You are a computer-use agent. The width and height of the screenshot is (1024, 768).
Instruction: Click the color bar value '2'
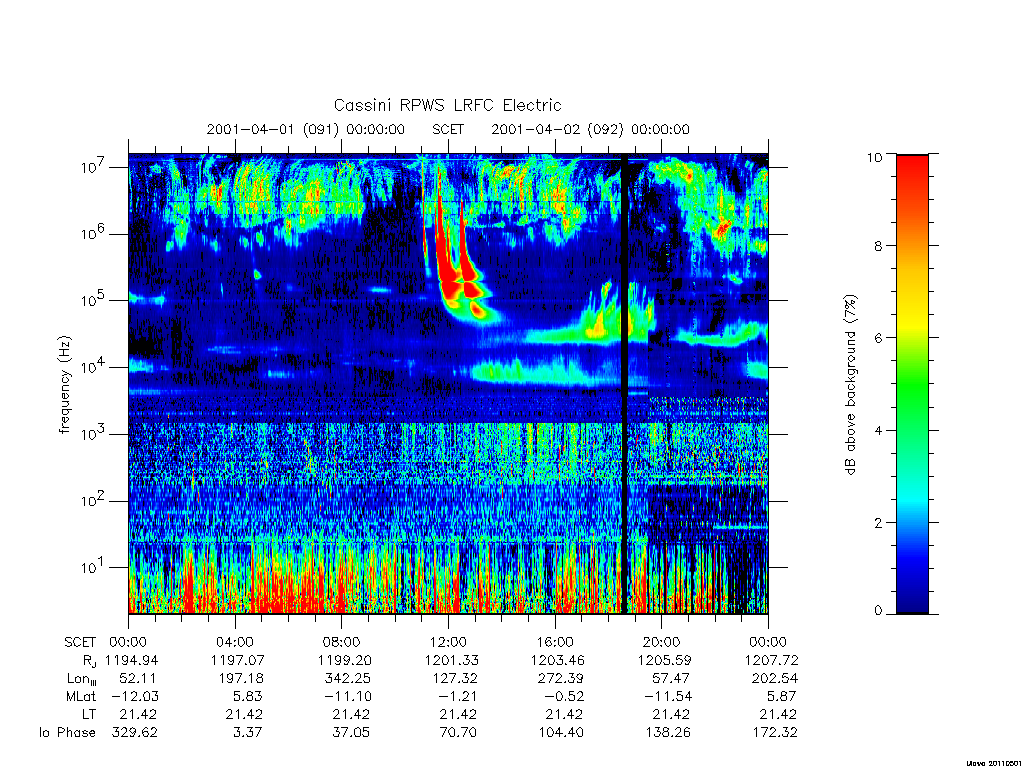coord(878,522)
